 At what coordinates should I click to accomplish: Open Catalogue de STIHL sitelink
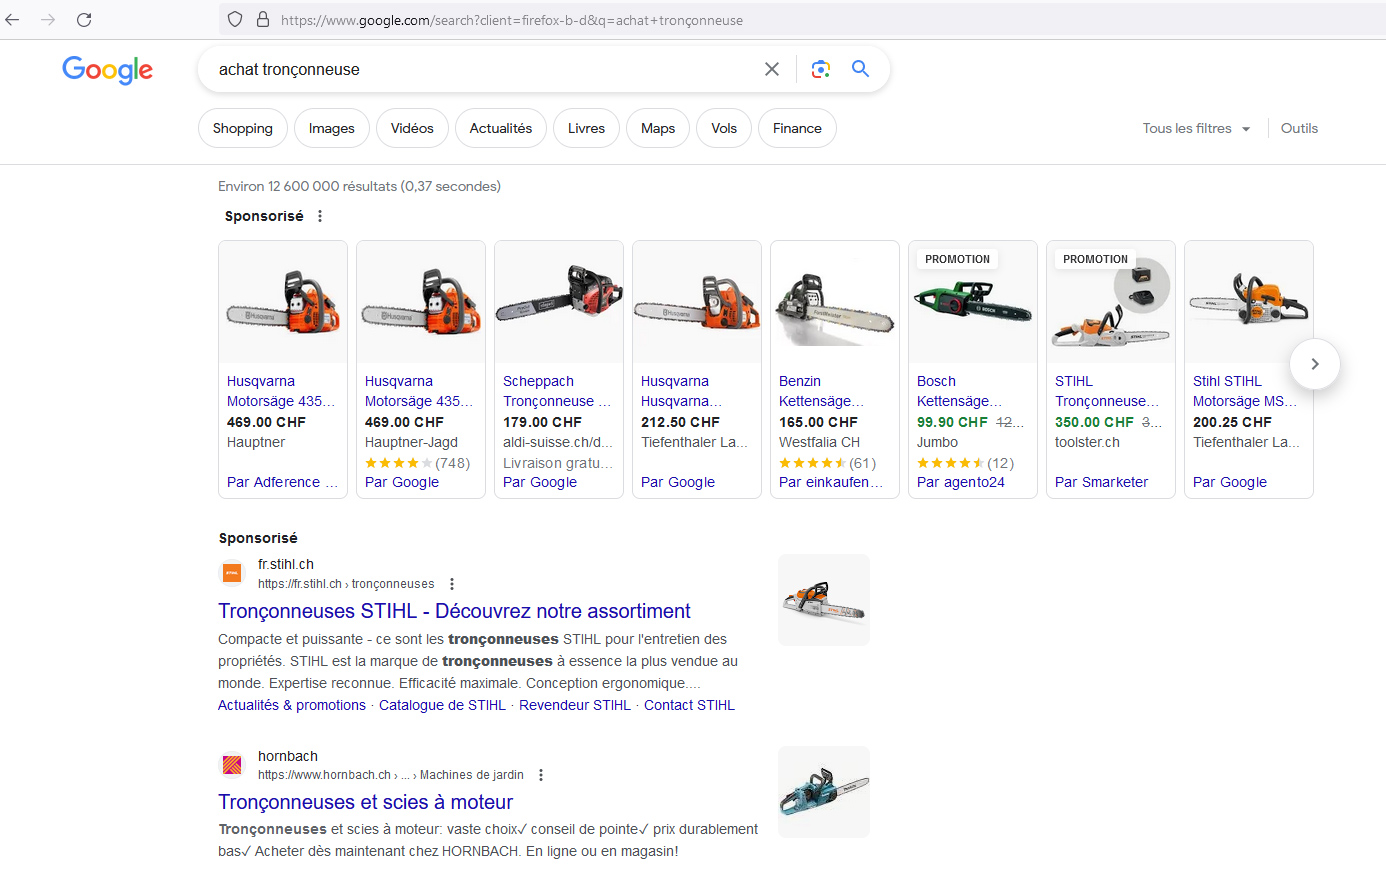pyautogui.click(x=442, y=705)
